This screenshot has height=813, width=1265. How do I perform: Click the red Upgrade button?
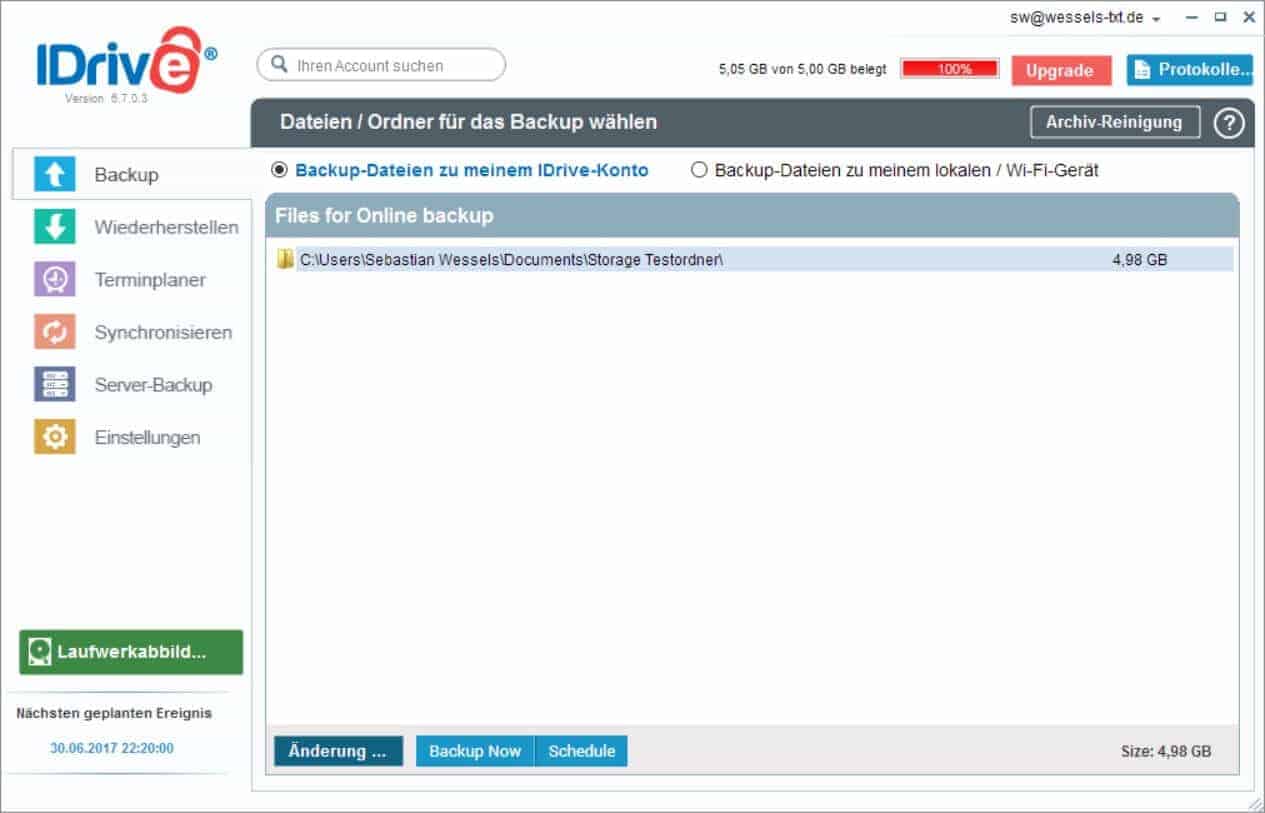click(x=1061, y=70)
